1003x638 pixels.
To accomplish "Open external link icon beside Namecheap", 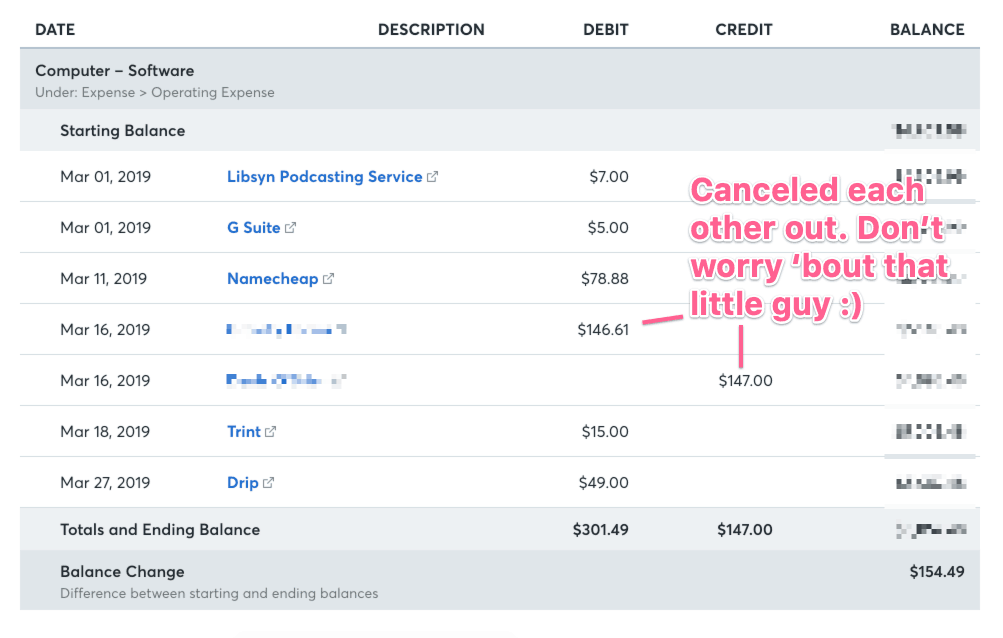I will point(328,279).
